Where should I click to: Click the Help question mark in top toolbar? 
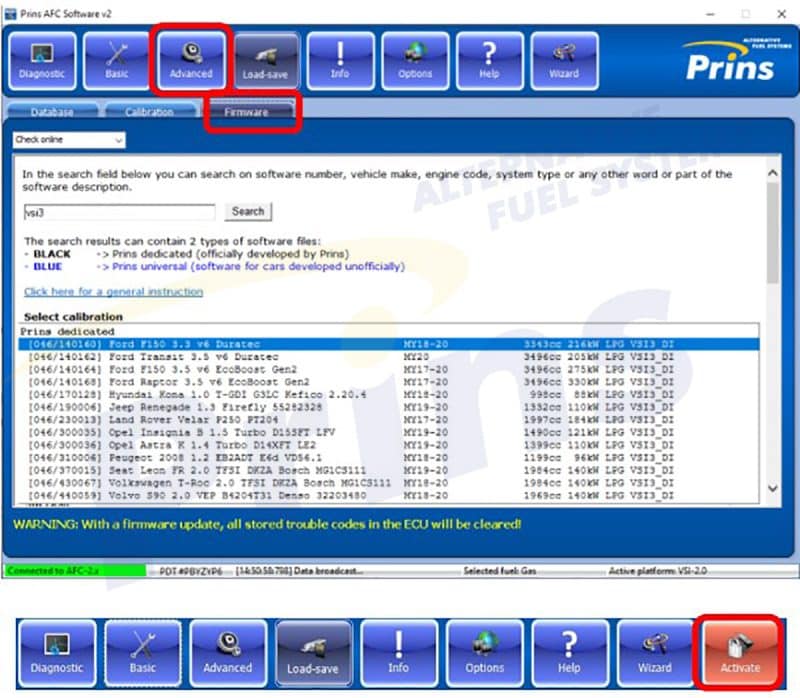(x=489, y=60)
